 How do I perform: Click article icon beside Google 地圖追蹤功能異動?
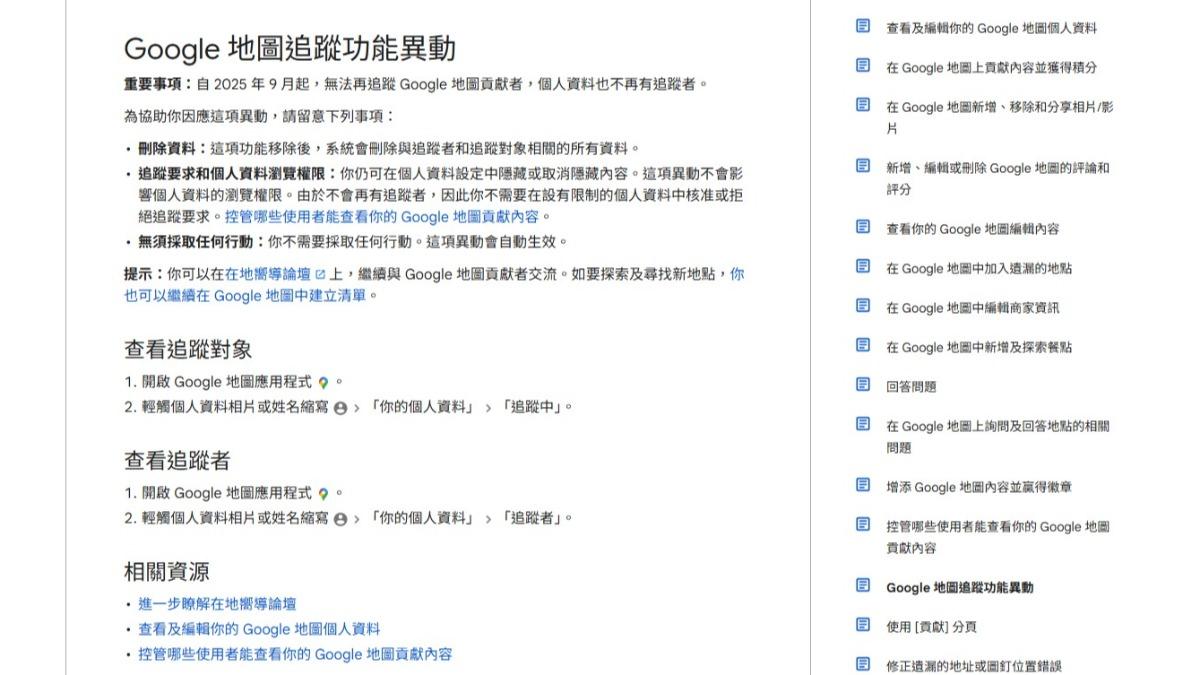[863, 586]
